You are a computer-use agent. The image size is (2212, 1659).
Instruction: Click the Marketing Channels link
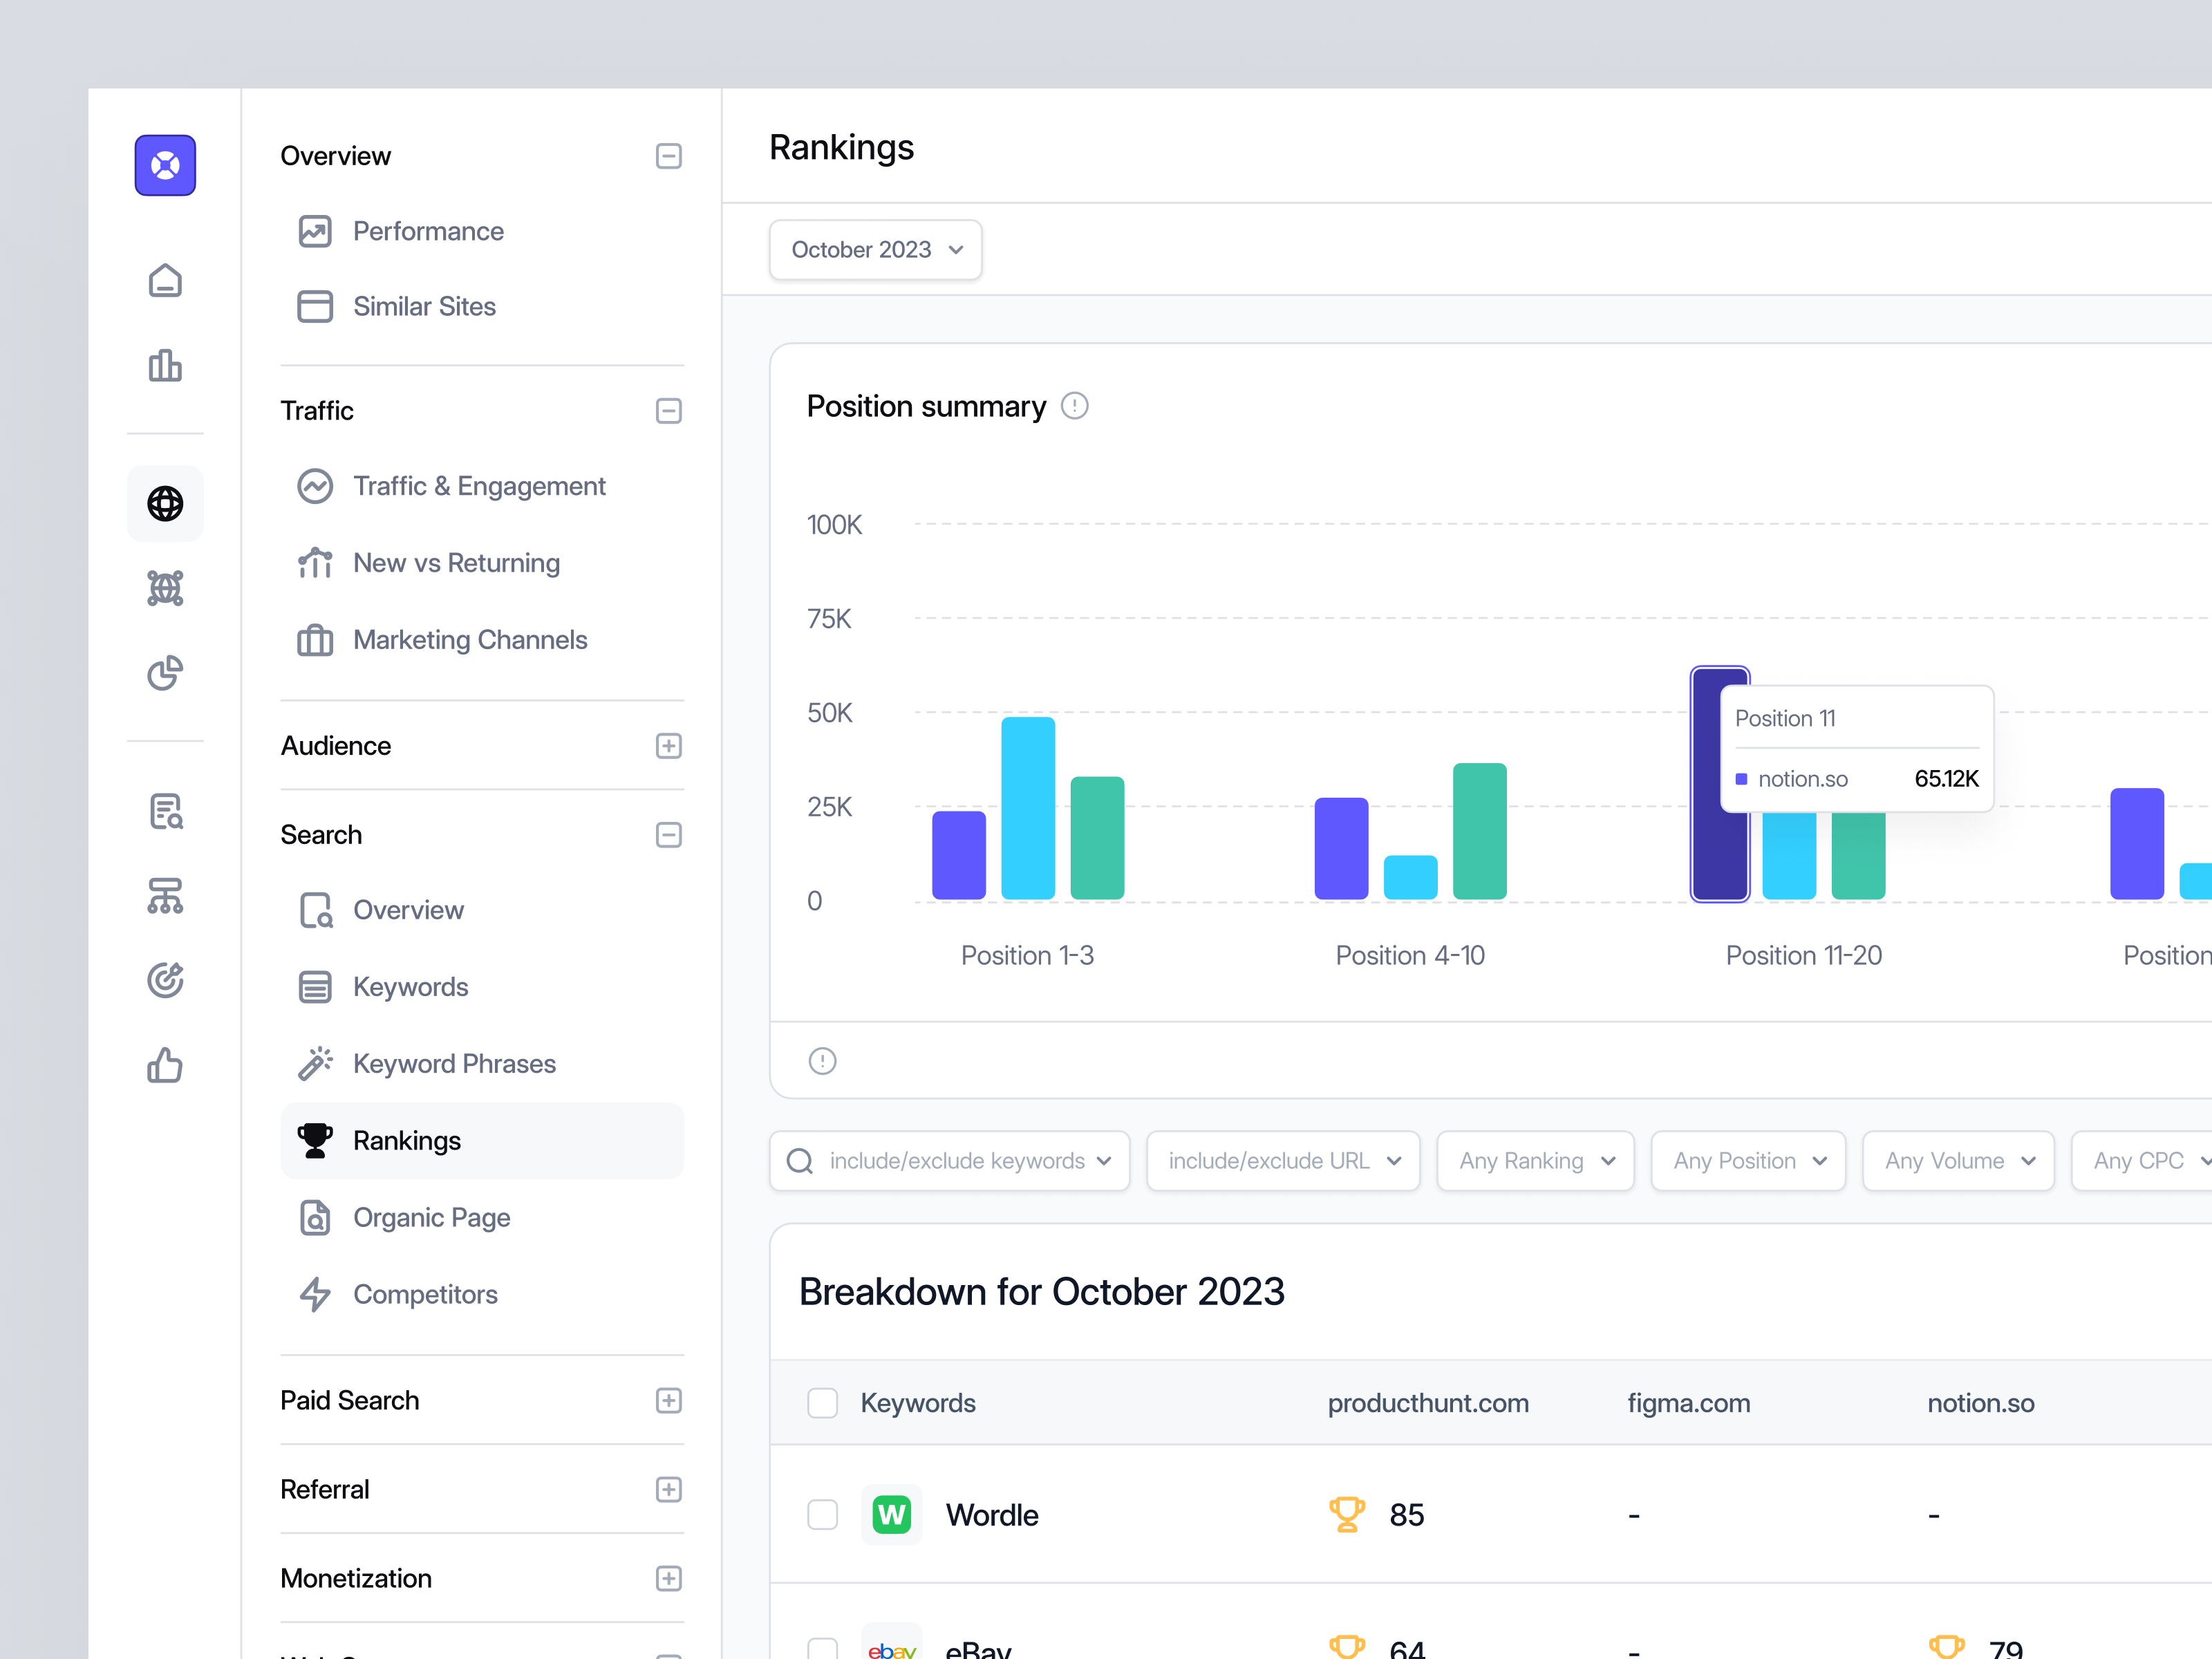coord(470,640)
